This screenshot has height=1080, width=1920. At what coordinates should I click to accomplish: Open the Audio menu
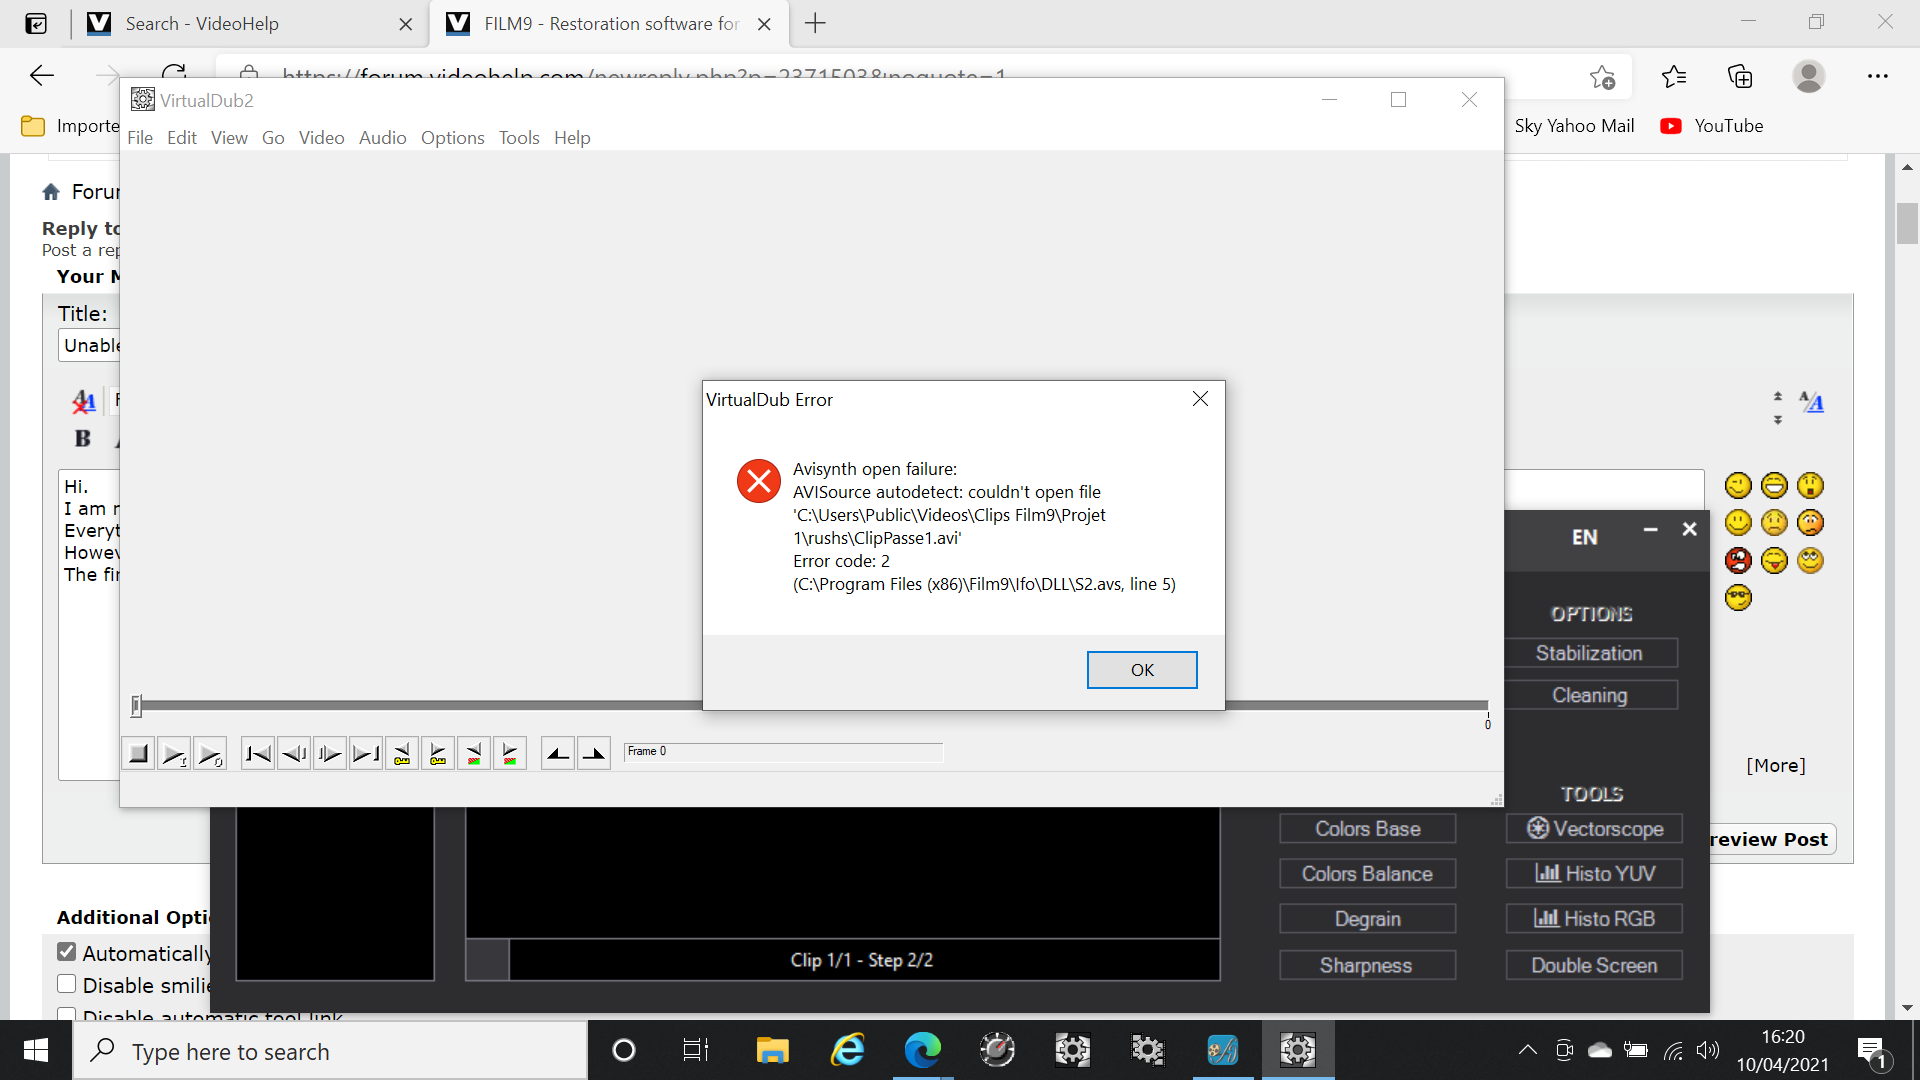click(x=382, y=138)
